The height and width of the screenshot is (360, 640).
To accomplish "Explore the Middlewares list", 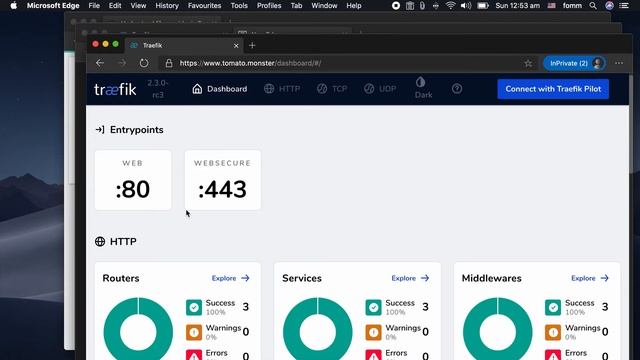I will pyautogui.click(x=590, y=278).
